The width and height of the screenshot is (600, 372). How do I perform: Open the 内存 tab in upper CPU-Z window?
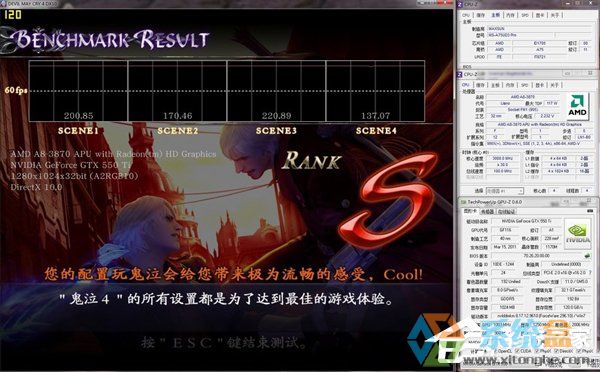(x=510, y=15)
